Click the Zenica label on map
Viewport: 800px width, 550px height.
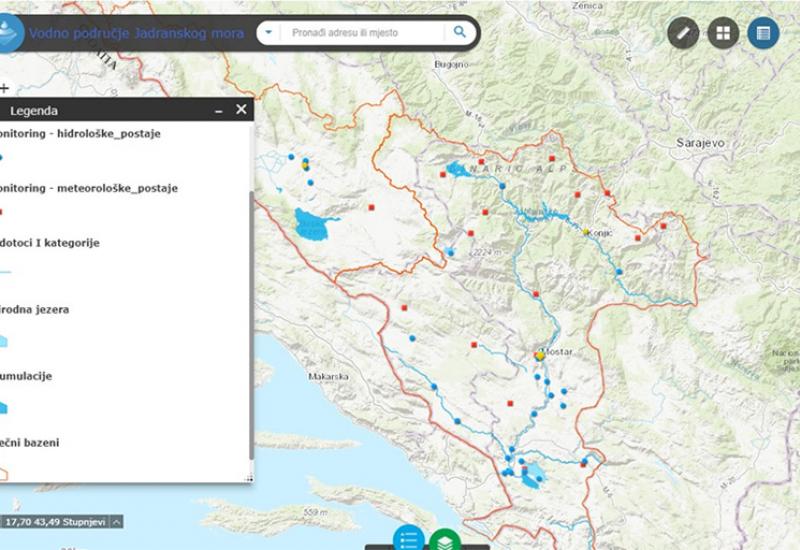tap(587, 6)
